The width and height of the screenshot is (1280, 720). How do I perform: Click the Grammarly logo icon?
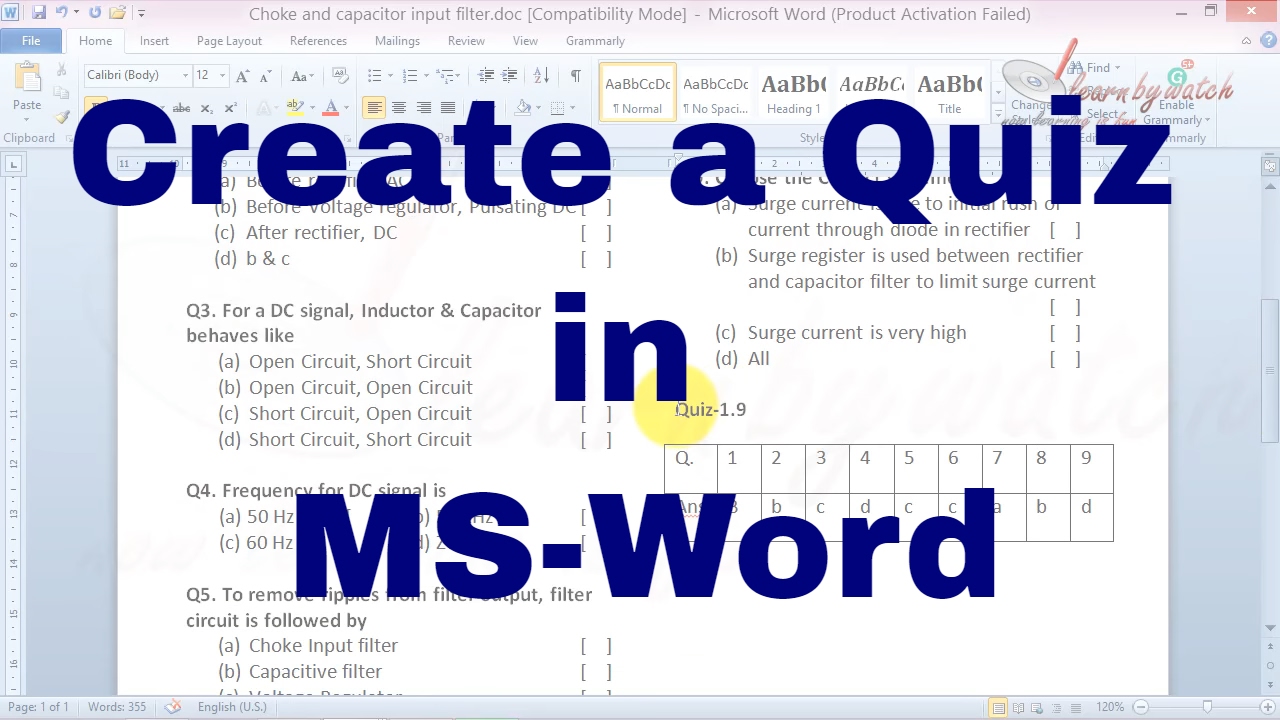1177,77
